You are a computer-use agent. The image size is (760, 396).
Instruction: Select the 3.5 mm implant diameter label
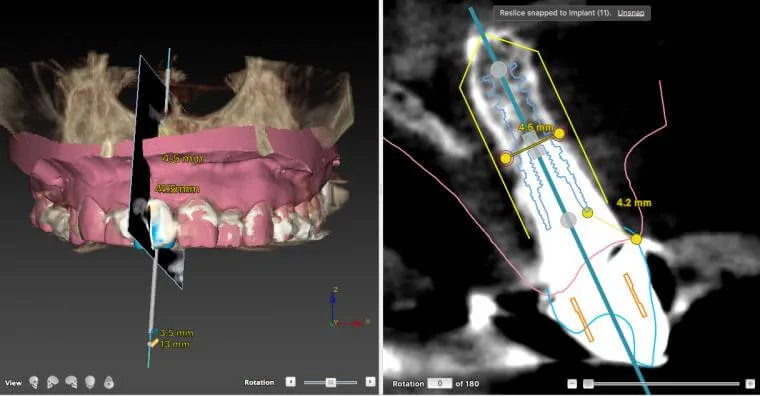point(176,333)
